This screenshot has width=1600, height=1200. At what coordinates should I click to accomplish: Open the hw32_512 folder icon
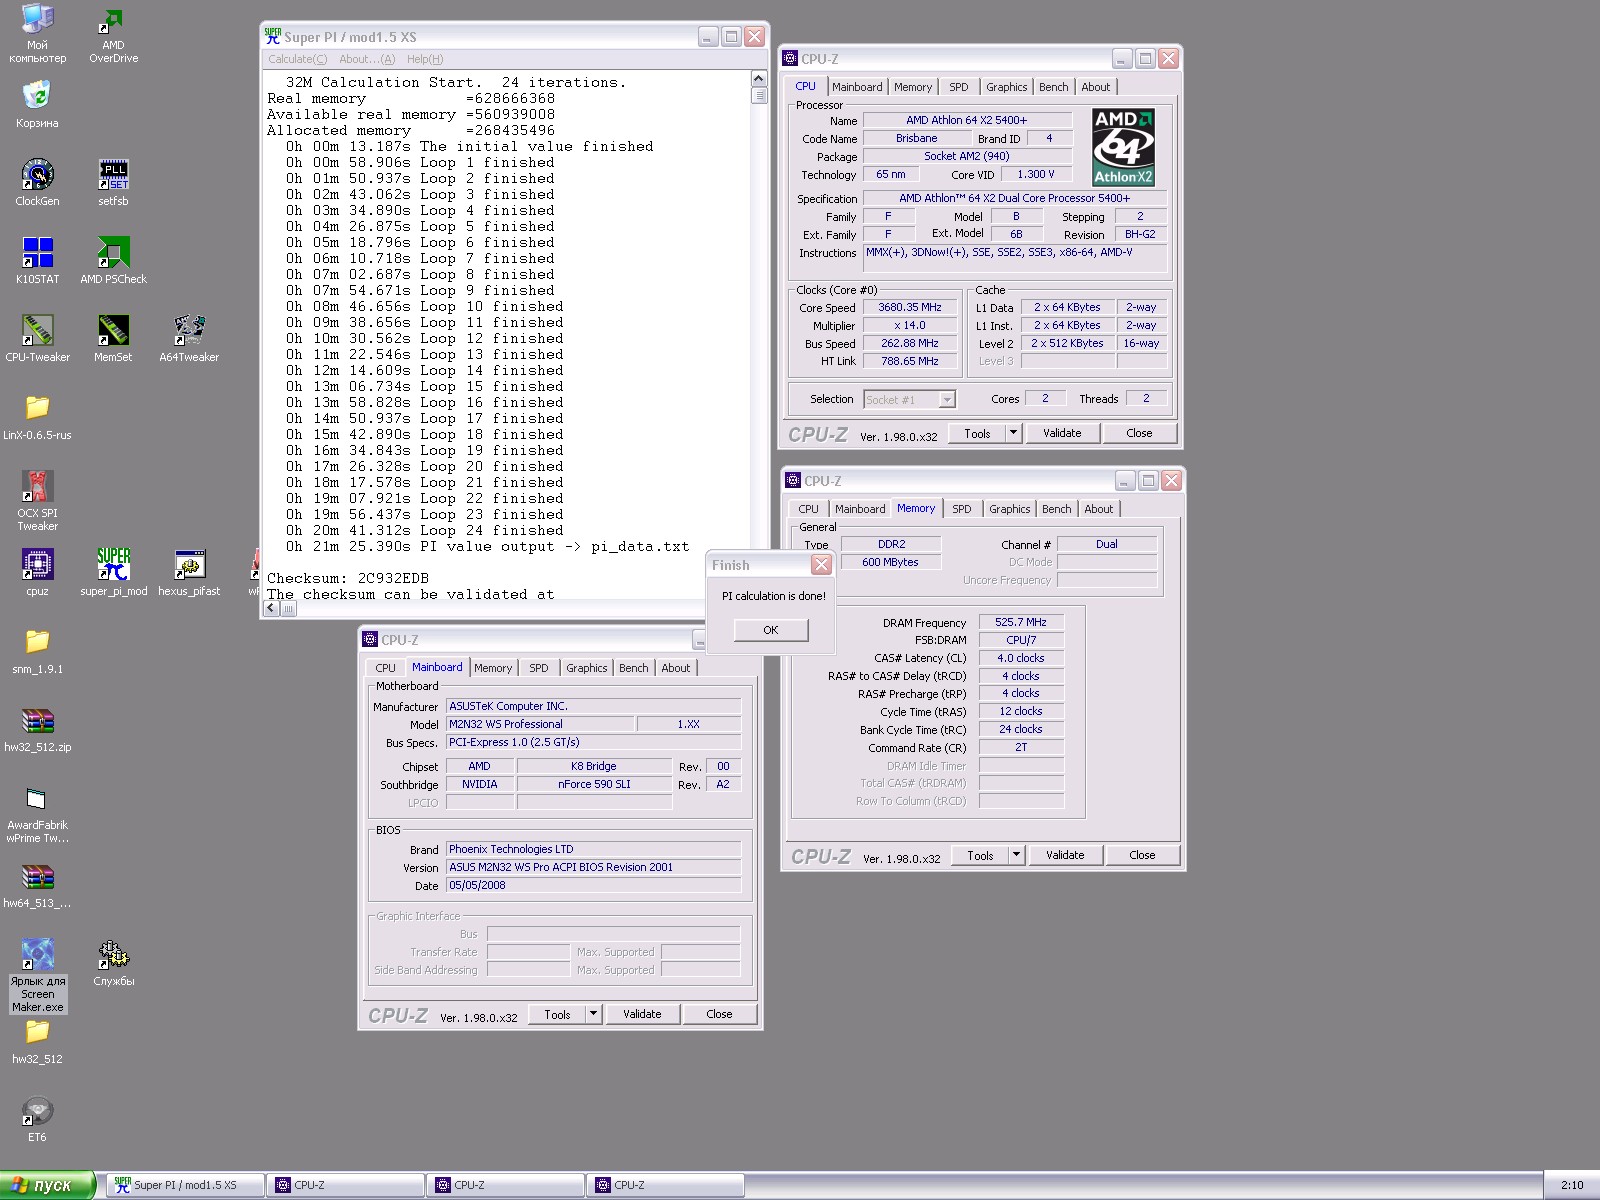click(x=37, y=1041)
